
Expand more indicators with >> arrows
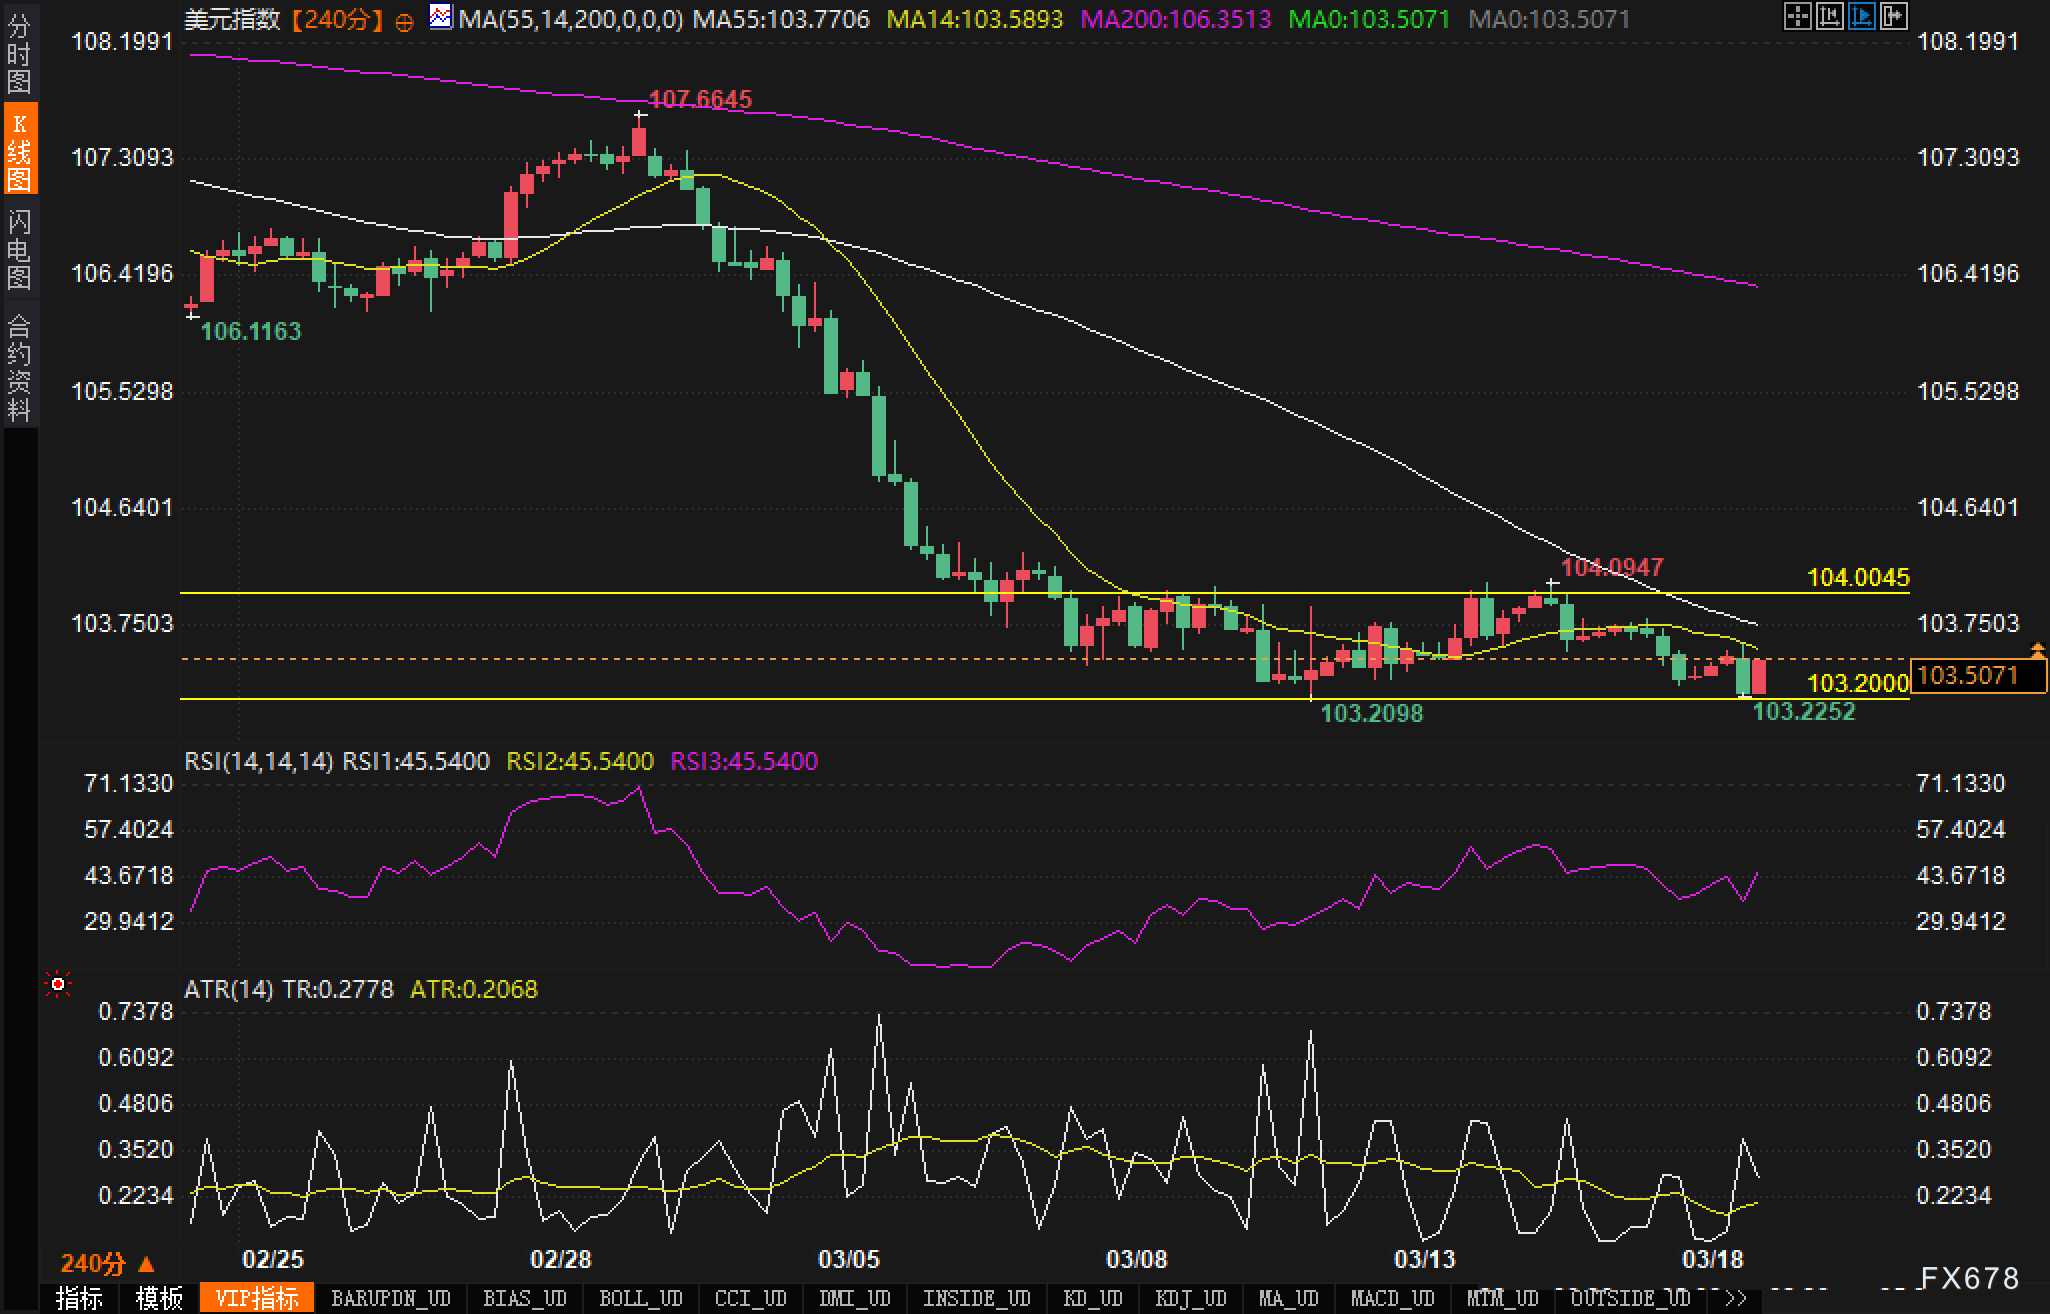[x=1736, y=1298]
